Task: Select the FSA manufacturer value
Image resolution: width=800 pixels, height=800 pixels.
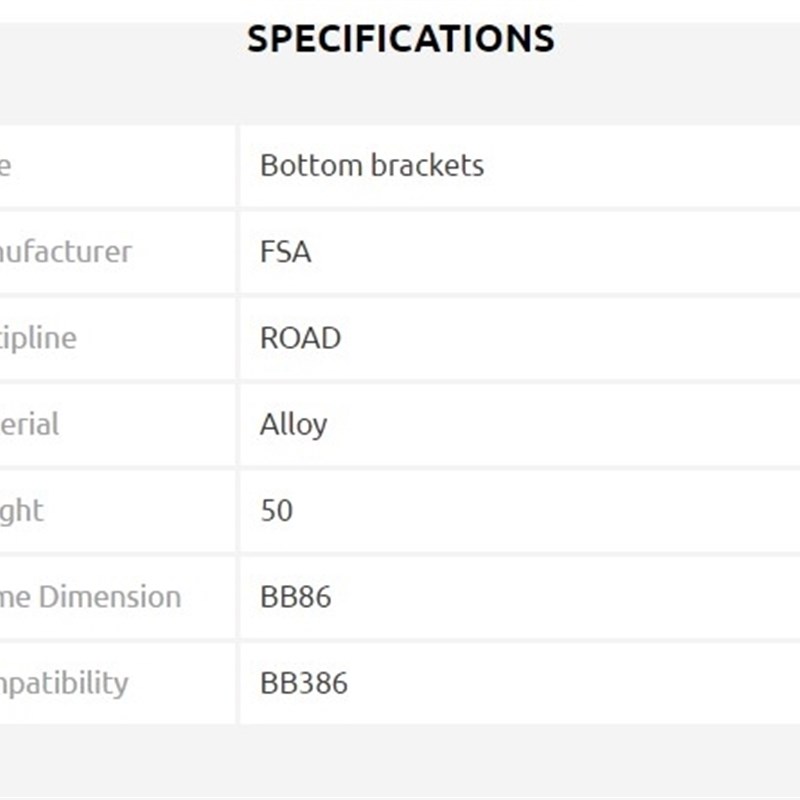Action: pos(285,251)
